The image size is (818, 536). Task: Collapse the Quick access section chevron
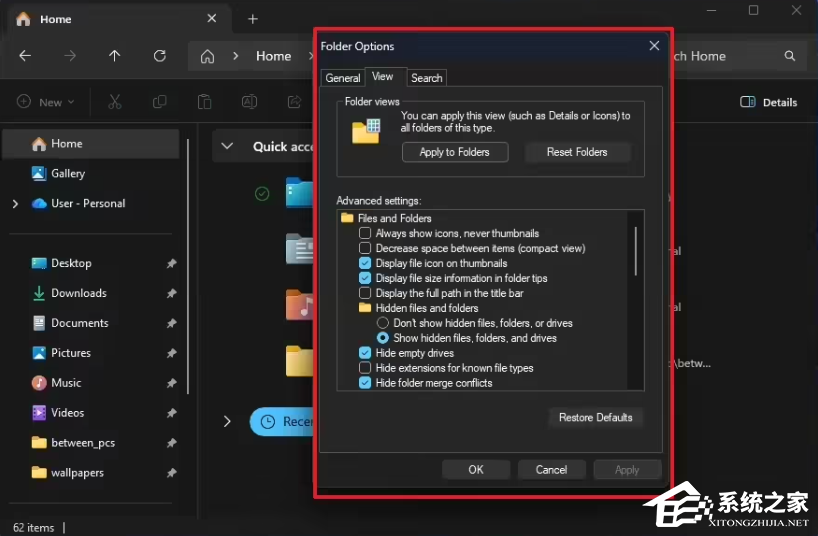(227, 146)
